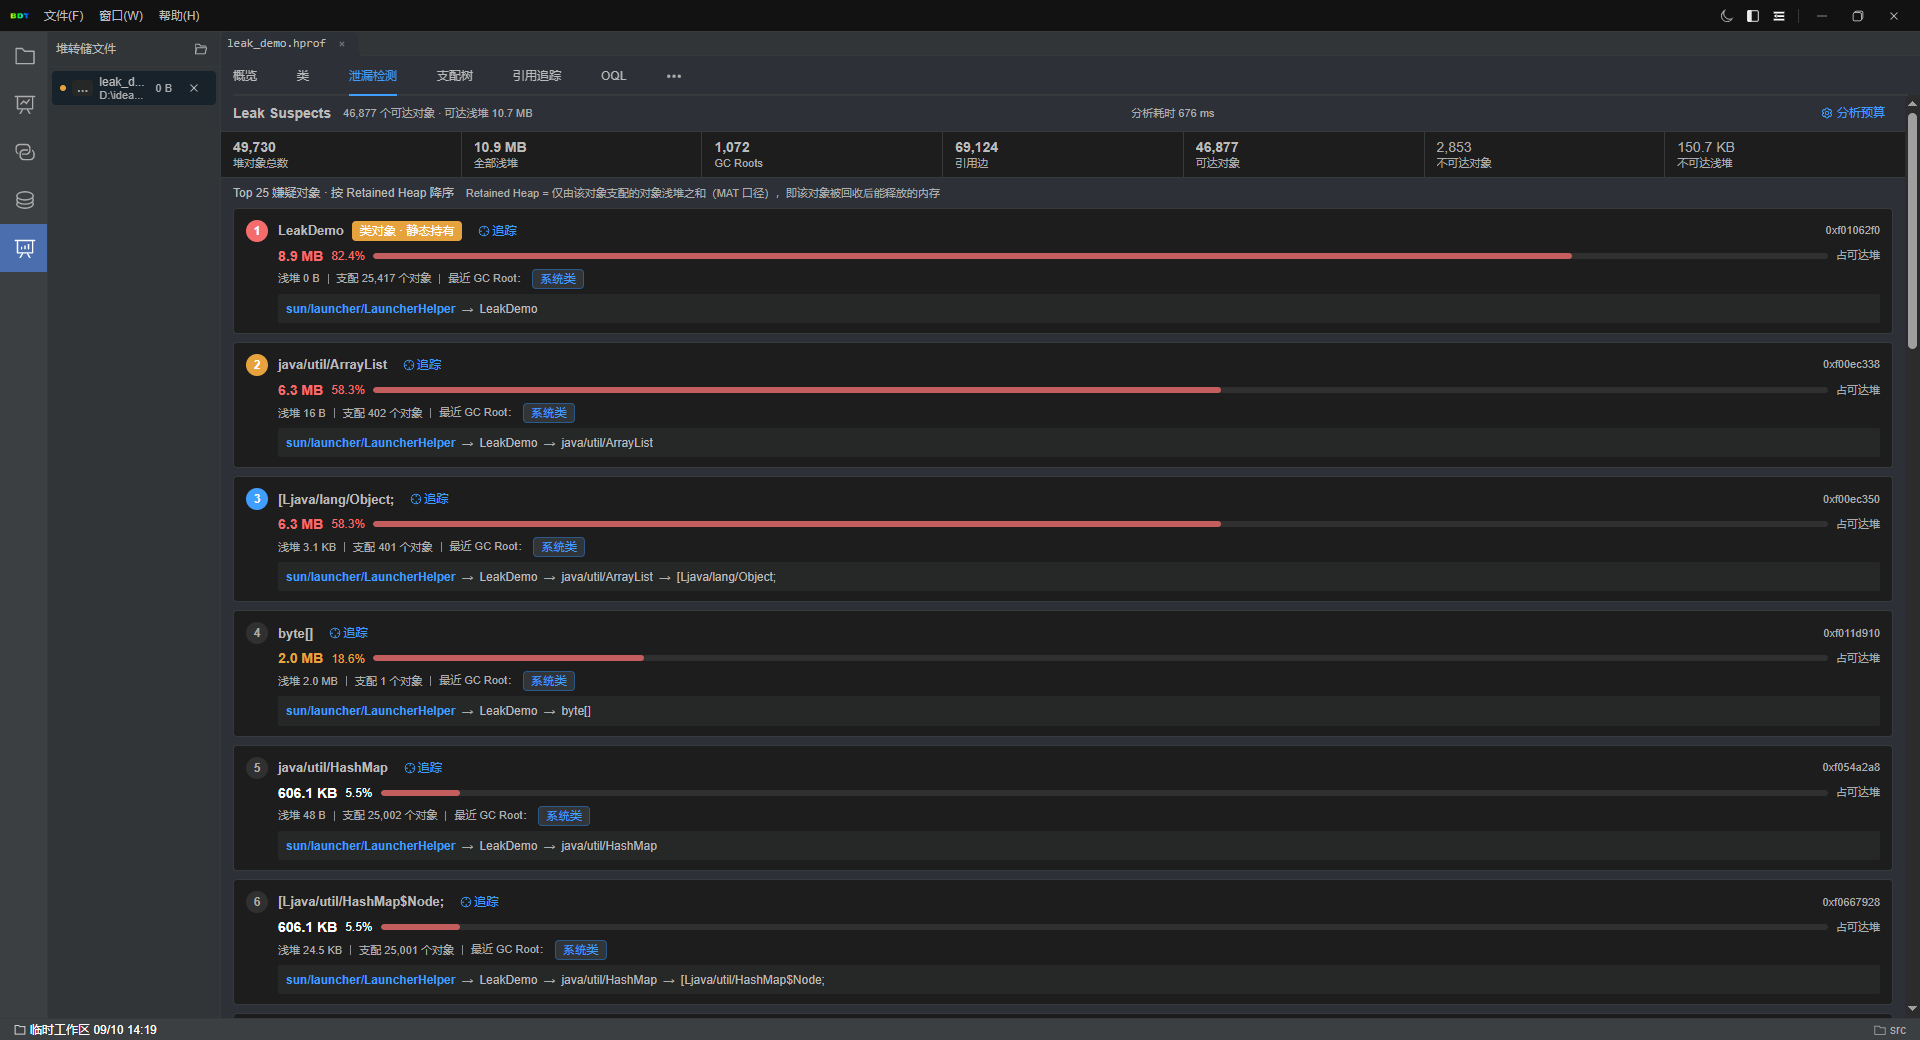Viewport: 1920px width, 1040px height.
Task: Switch to the 支配树 tab
Action: point(454,76)
